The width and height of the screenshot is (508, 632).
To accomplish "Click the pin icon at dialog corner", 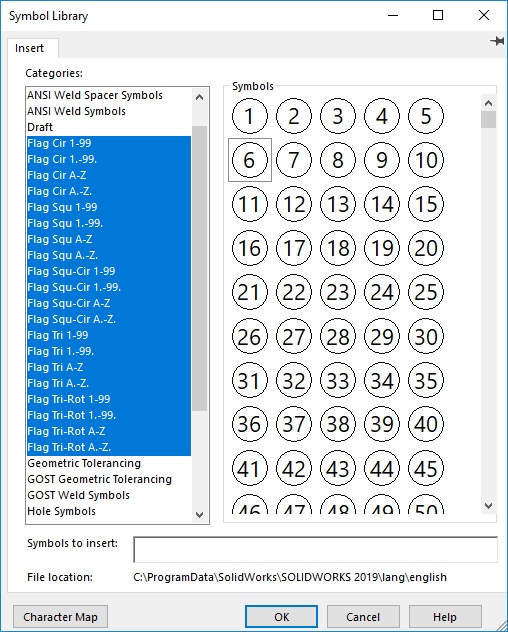I will 497,41.
